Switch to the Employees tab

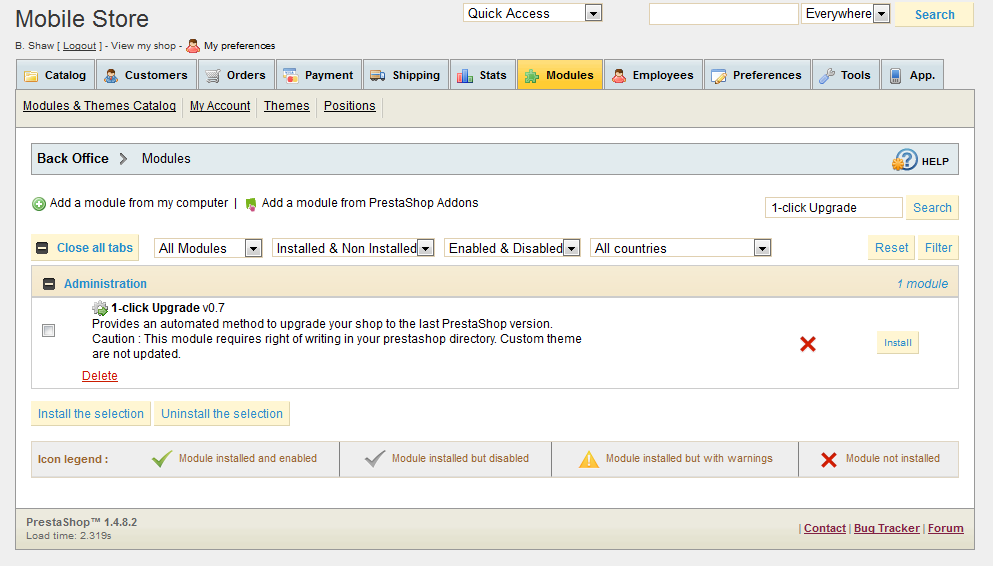click(654, 75)
